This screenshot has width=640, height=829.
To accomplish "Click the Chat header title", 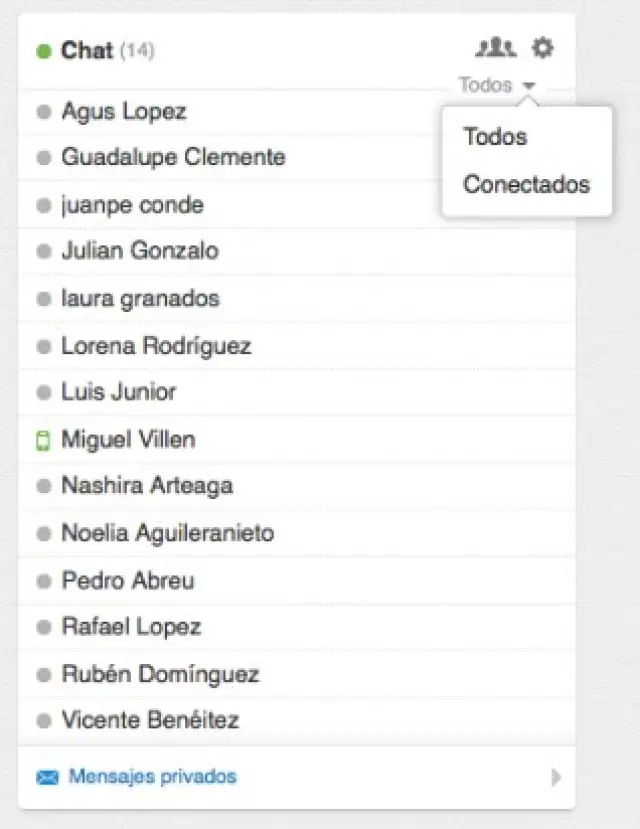I will point(87,50).
